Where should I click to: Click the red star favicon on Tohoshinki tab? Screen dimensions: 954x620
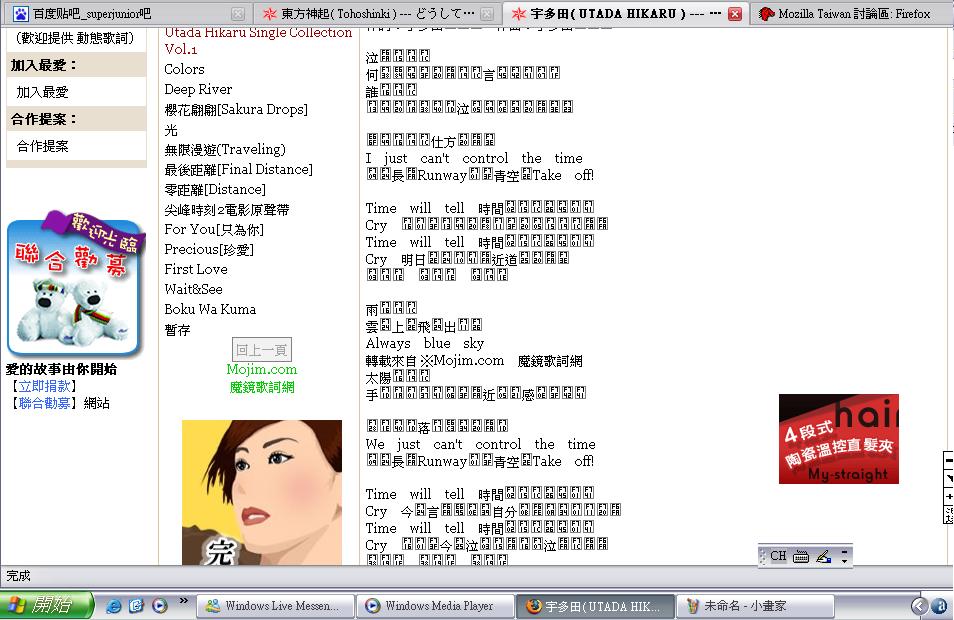[x=270, y=13]
